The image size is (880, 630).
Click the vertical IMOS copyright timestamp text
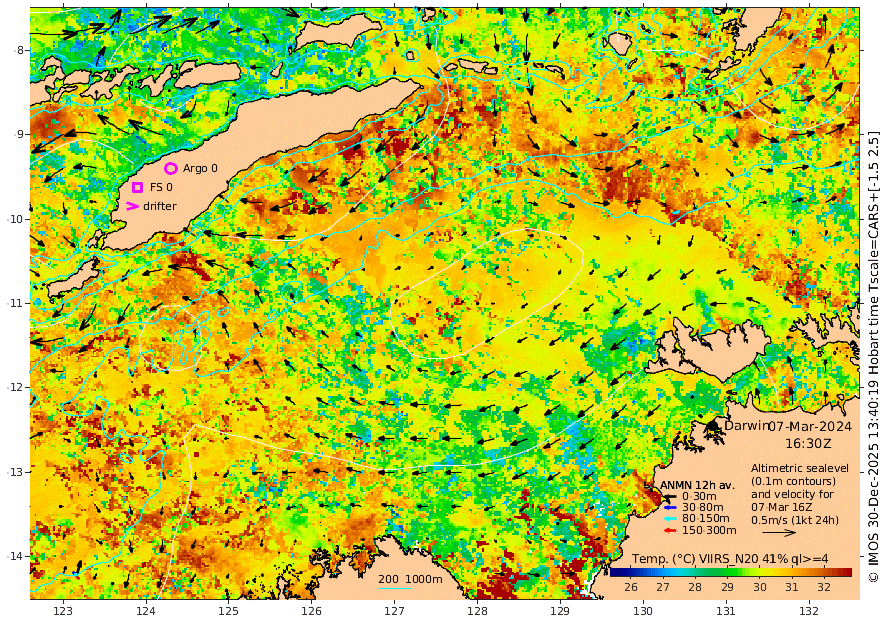[873, 357]
